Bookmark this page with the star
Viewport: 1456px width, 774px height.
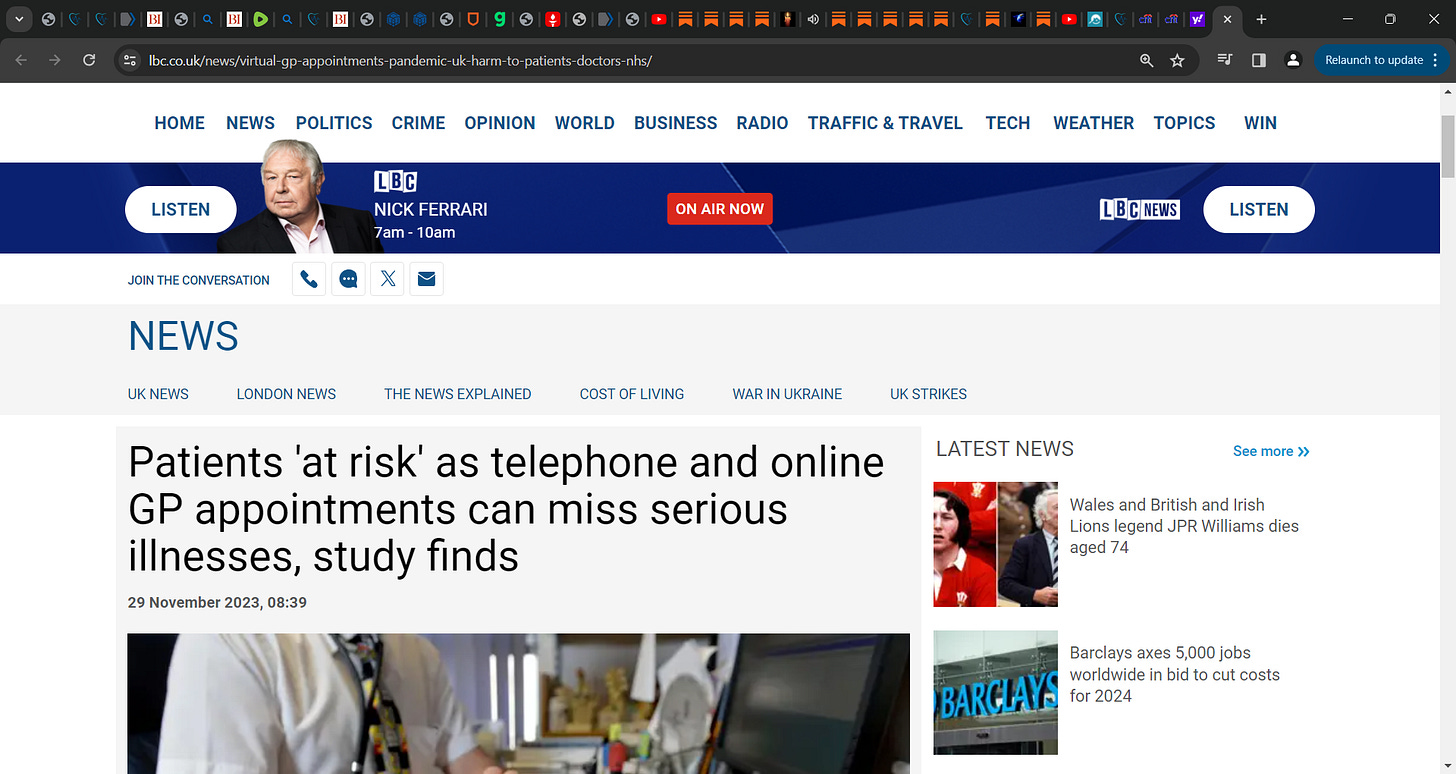(1177, 60)
